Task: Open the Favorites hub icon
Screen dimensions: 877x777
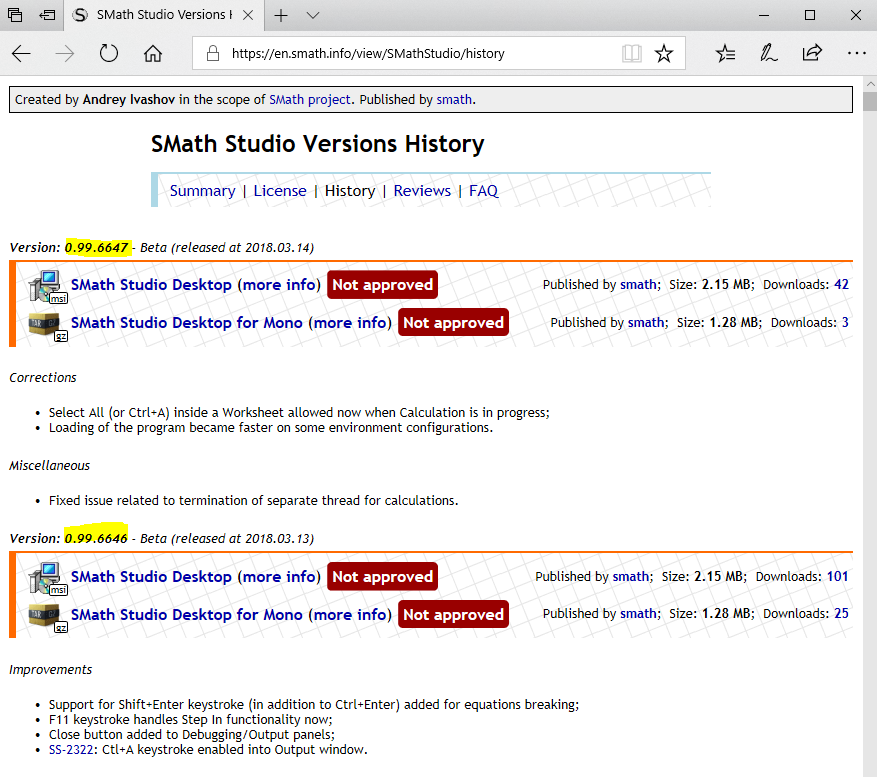Action: 726,54
